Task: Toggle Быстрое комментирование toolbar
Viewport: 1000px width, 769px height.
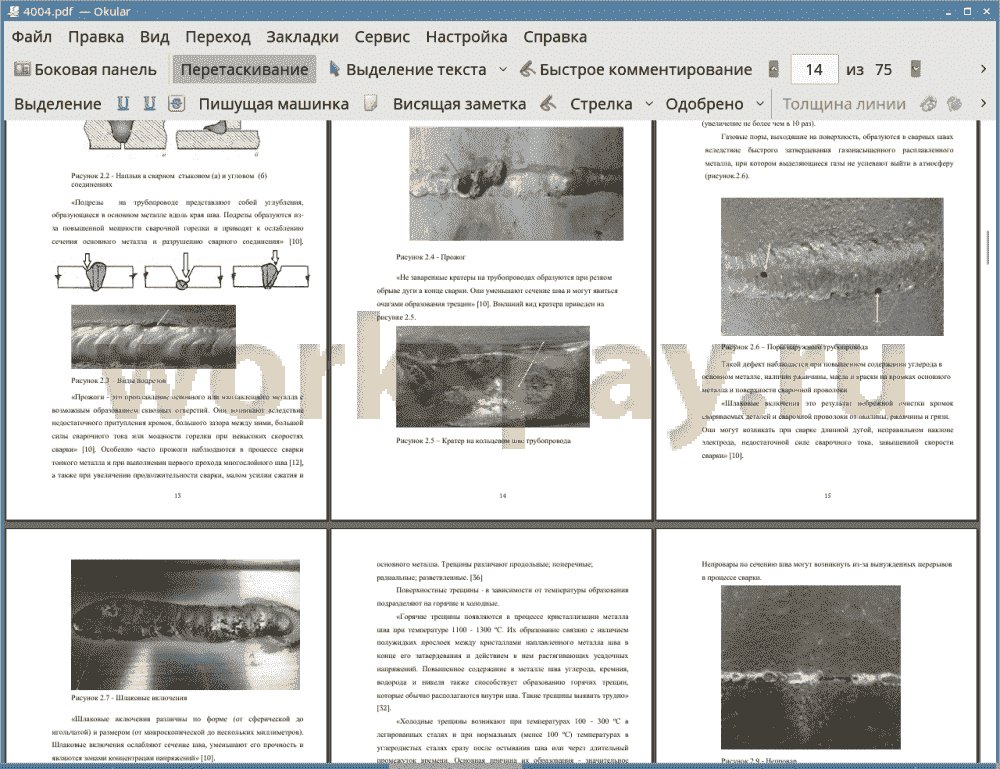Action: (x=636, y=70)
